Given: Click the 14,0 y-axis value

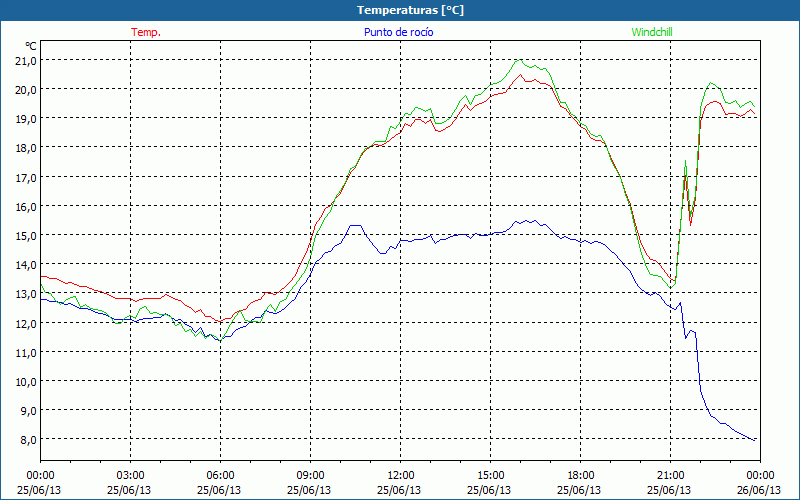Looking at the screenshot, I should 26,265.
